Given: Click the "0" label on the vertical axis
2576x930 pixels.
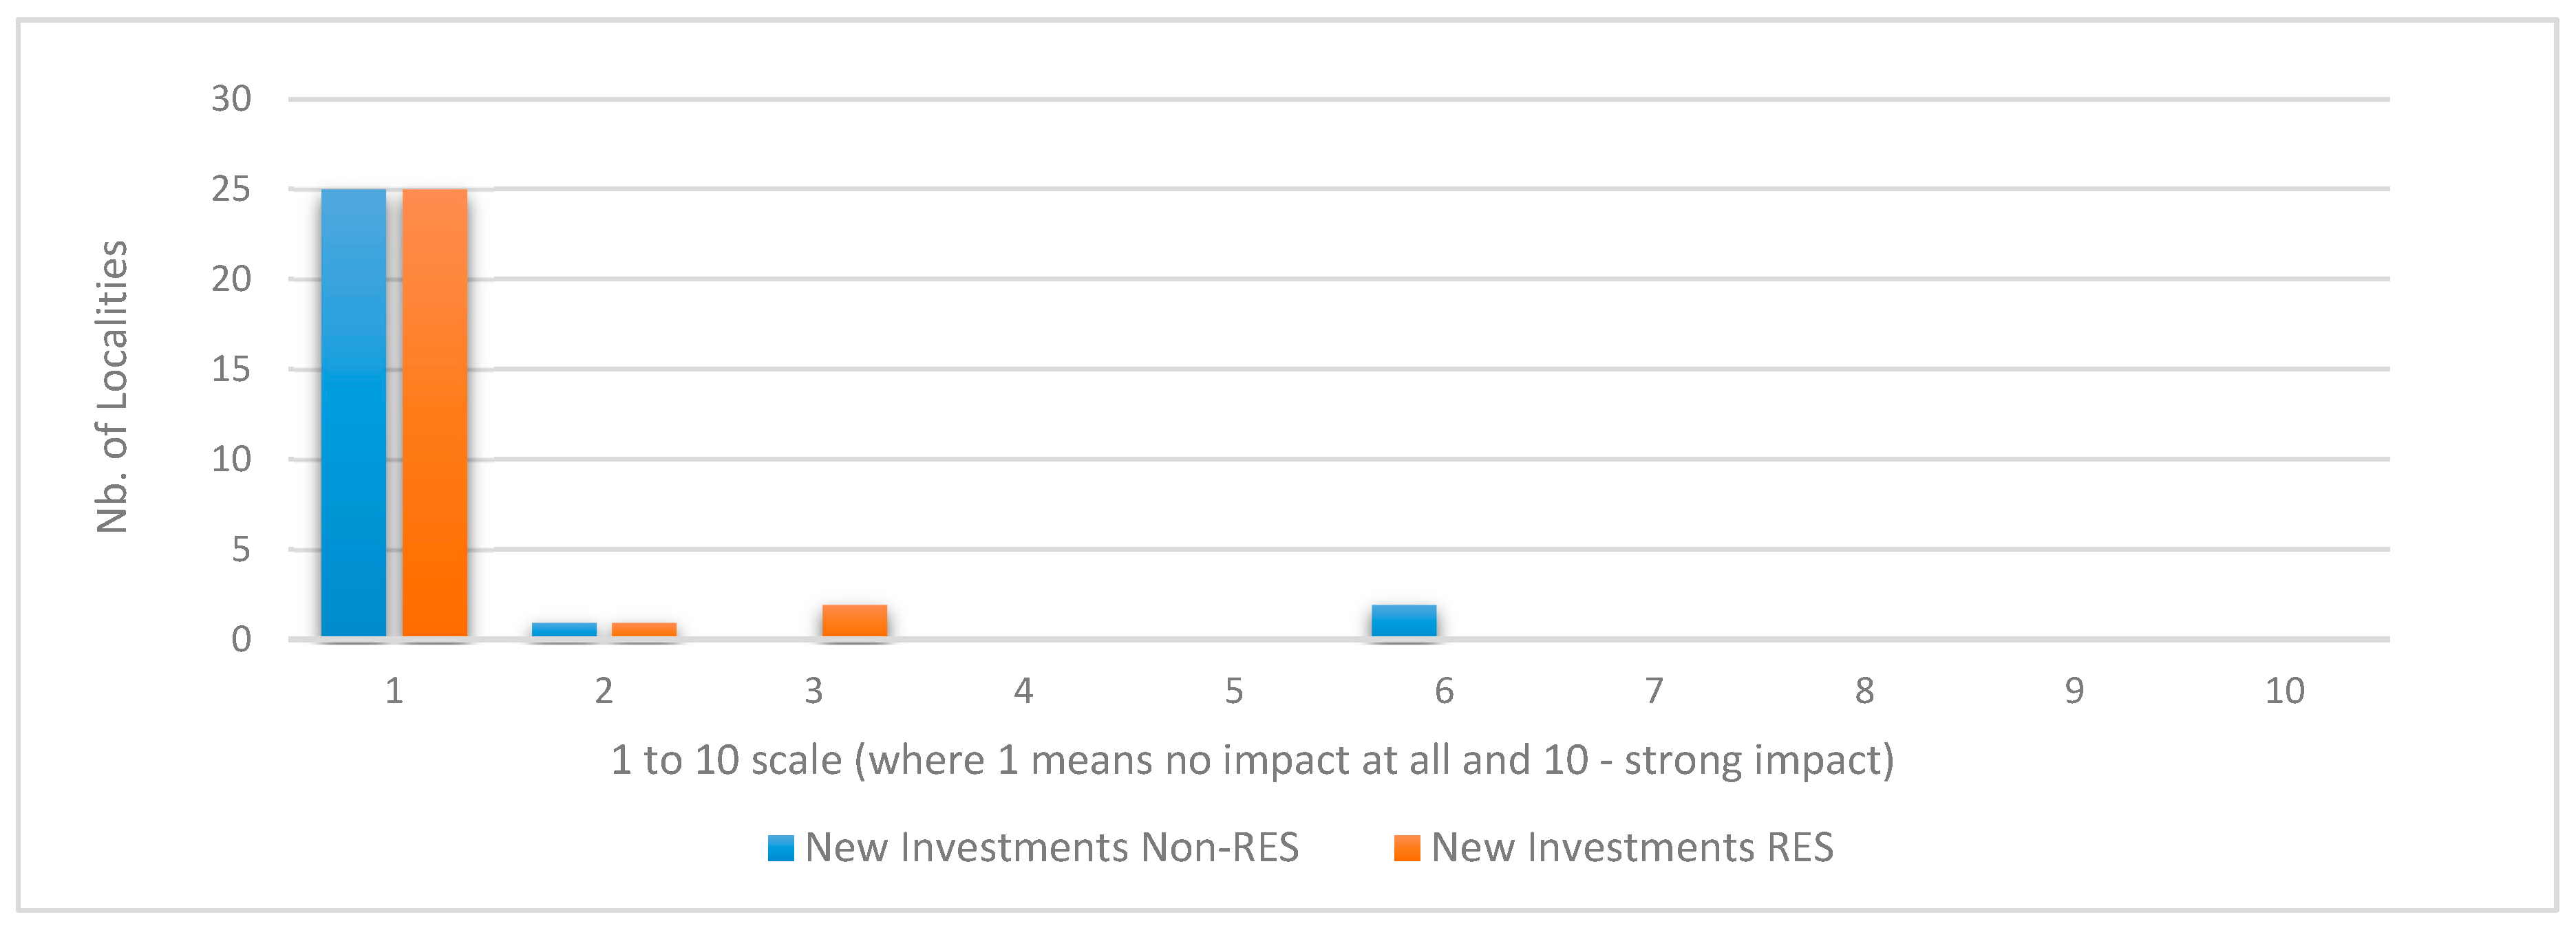Looking at the screenshot, I should tap(241, 639).
